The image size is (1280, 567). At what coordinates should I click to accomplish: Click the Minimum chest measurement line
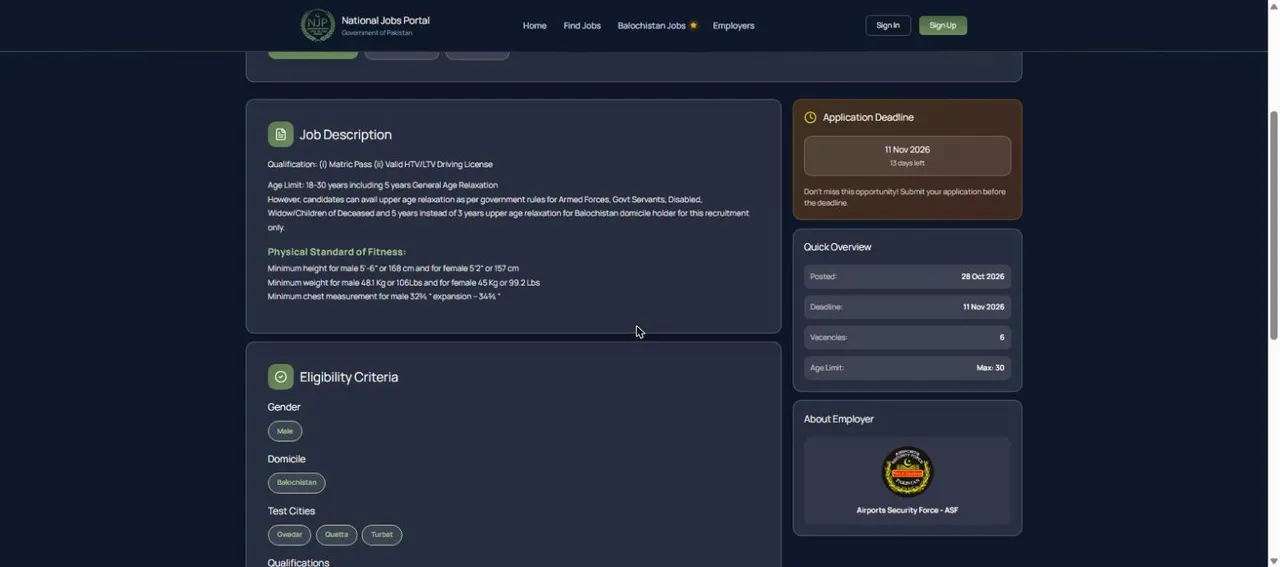coord(384,297)
